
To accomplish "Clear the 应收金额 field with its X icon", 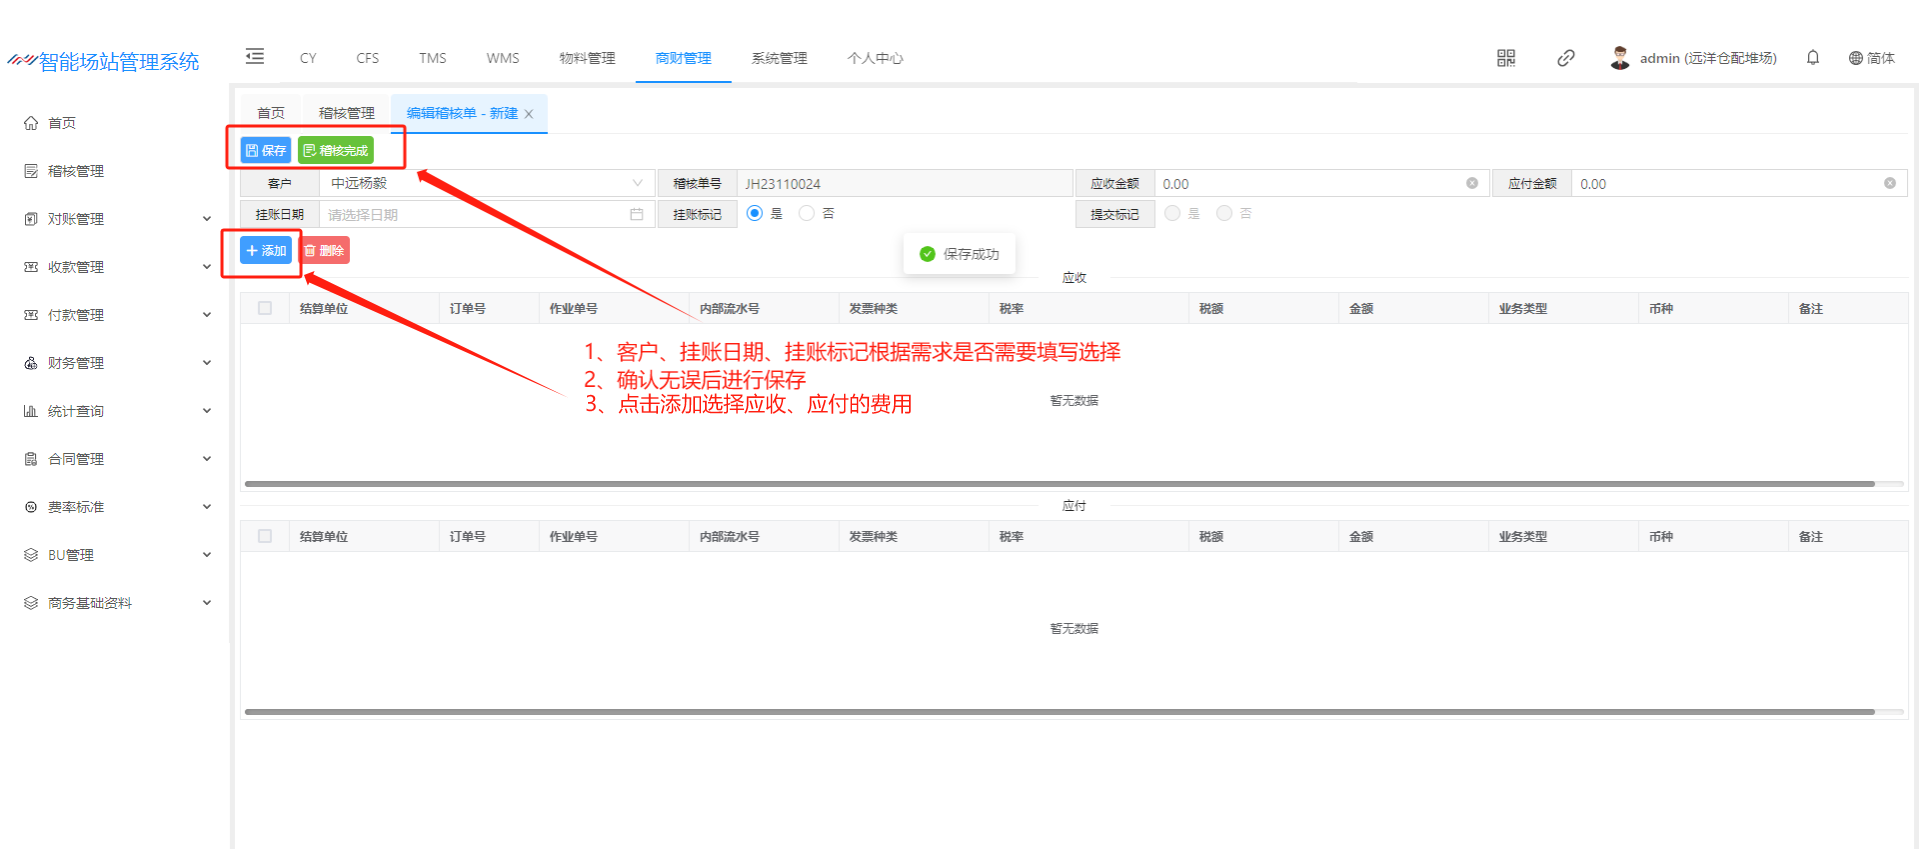I will point(1471,184).
